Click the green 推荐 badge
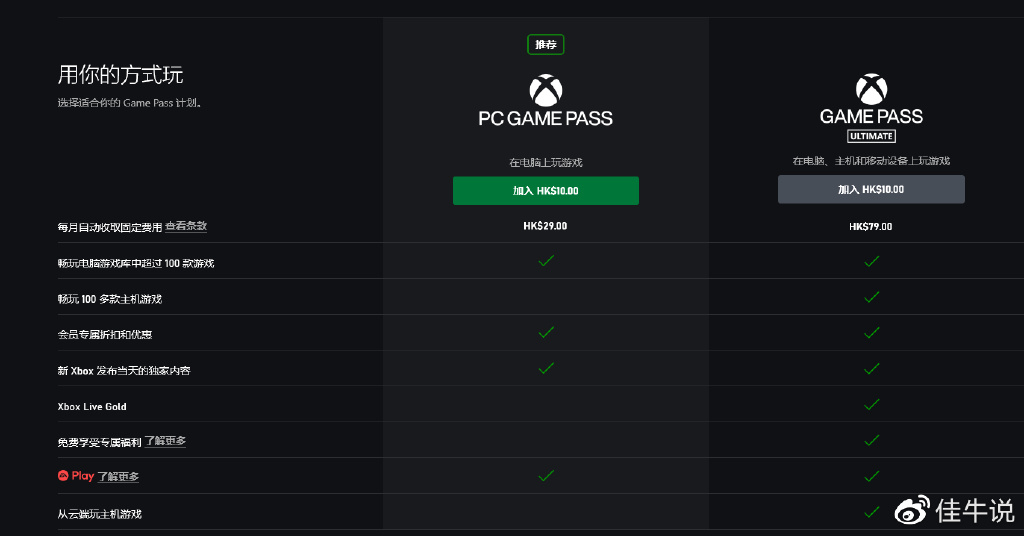Screen dimensions: 1024x536 pyautogui.click(x=545, y=44)
